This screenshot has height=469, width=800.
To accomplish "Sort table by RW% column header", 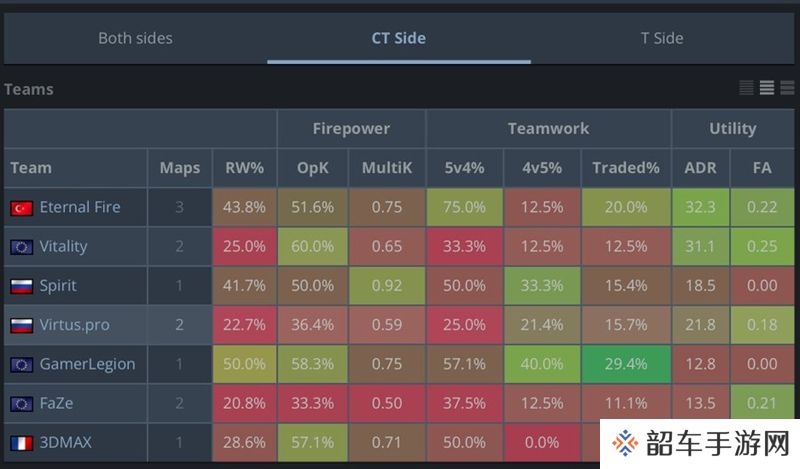I will click(244, 168).
